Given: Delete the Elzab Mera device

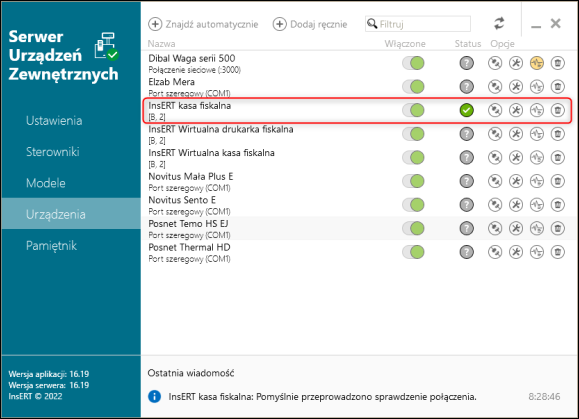Looking at the screenshot, I should tap(558, 87).
